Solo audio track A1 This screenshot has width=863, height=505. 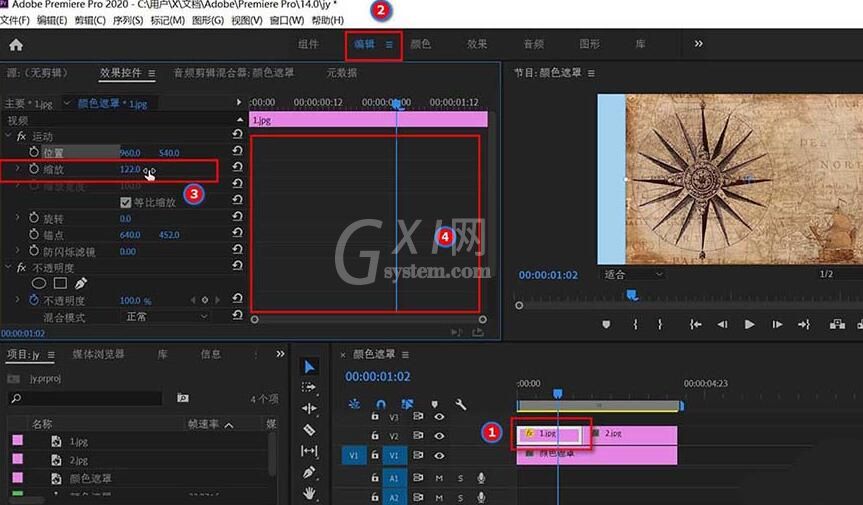coord(460,479)
